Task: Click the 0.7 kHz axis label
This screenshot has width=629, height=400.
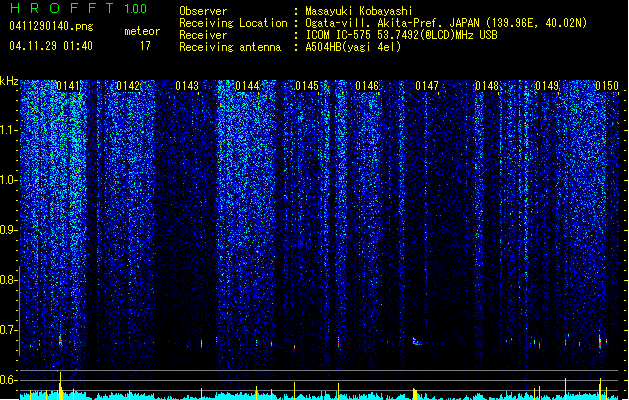Action: click(x=9, y=330)
